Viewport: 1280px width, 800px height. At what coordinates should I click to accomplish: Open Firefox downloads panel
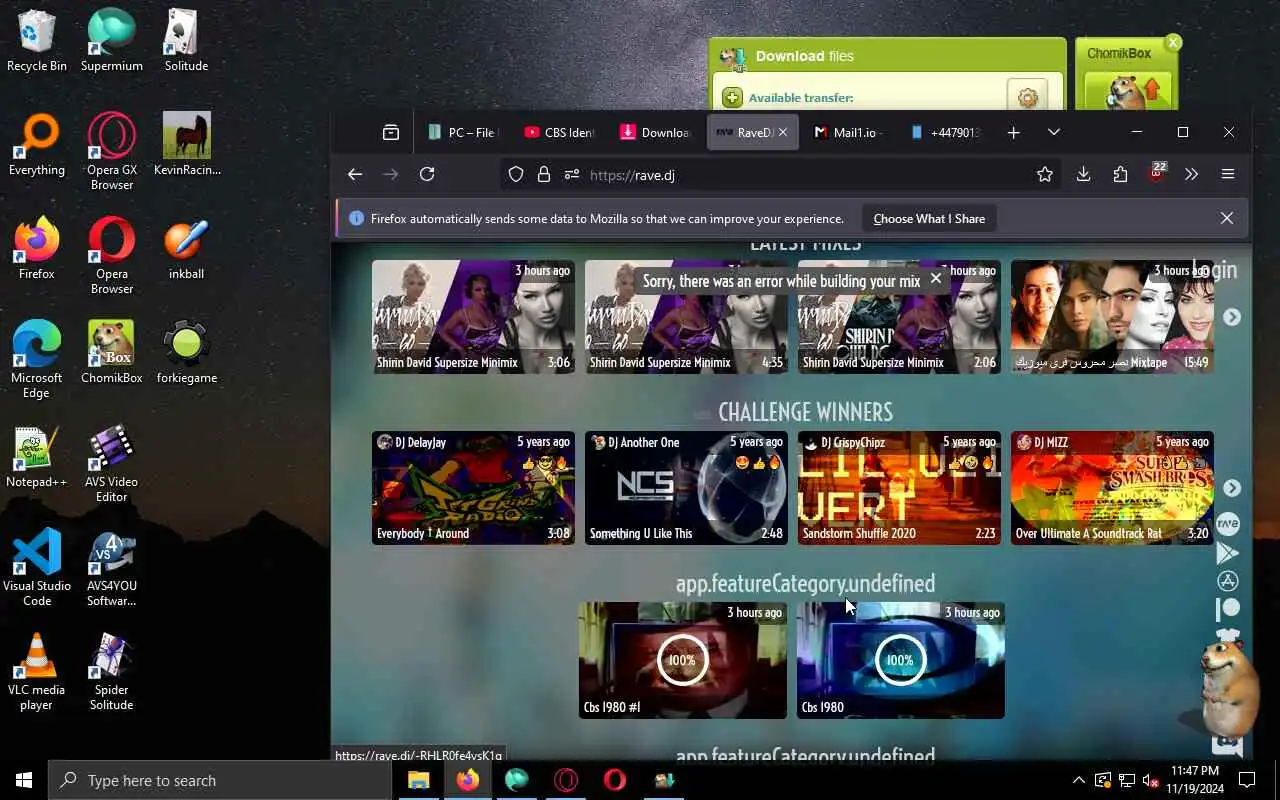[1083, 174]
